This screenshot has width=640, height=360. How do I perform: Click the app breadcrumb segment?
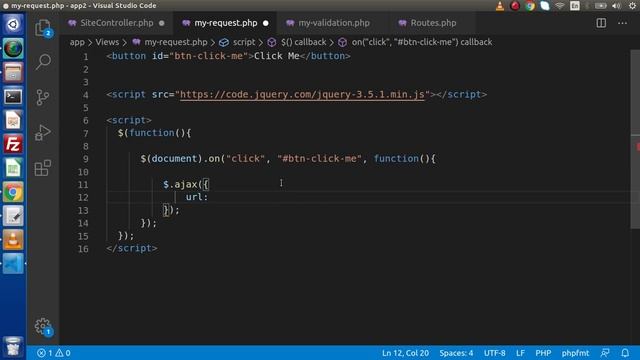[x=77, y=42]
